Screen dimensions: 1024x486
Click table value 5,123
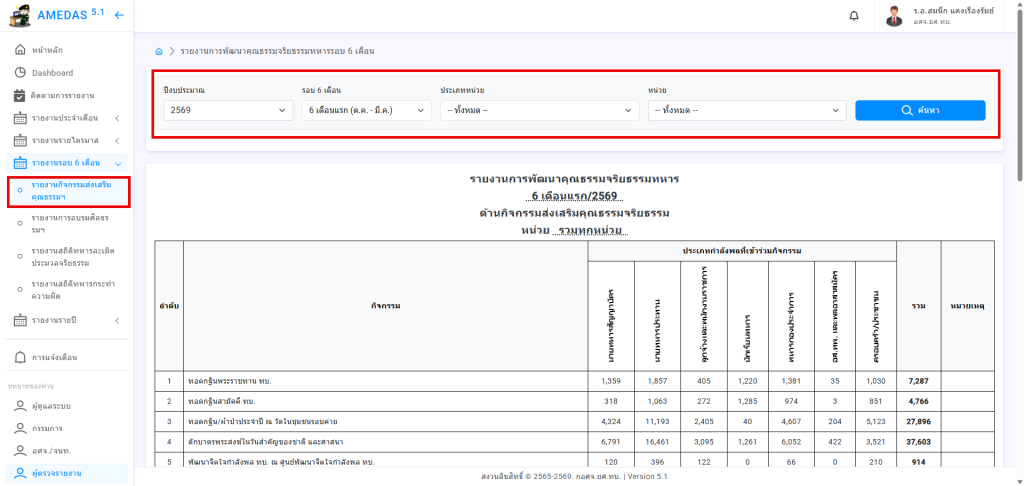click(x=875, y=421)
